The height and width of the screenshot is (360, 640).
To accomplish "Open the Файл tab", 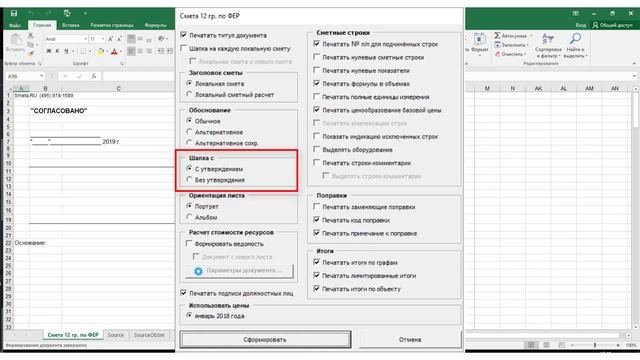I will [15, 25].
